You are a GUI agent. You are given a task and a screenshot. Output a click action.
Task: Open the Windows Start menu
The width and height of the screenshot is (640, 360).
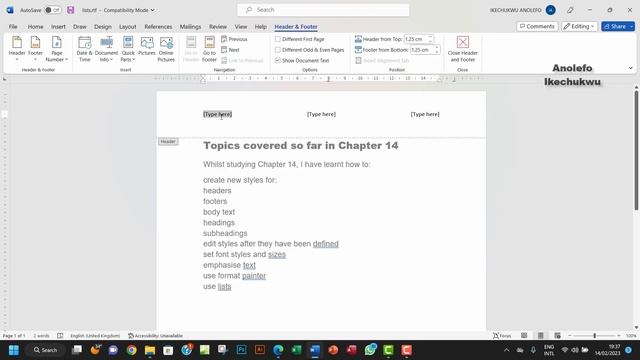point(13,350)
